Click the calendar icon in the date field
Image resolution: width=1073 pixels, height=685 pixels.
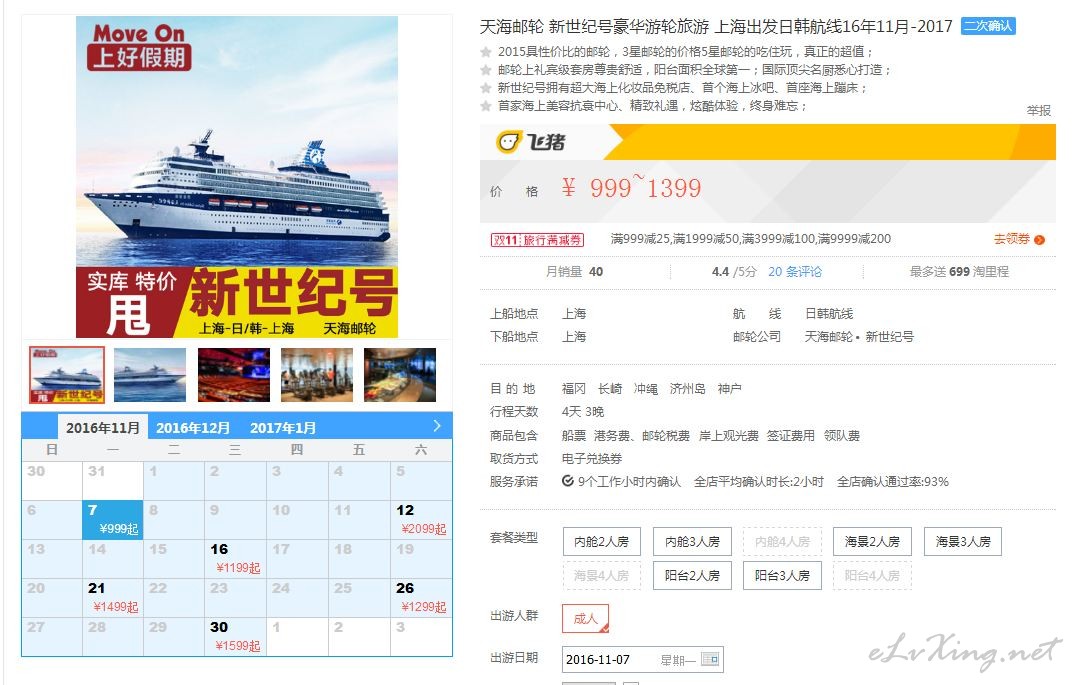(x=710, y=660)
